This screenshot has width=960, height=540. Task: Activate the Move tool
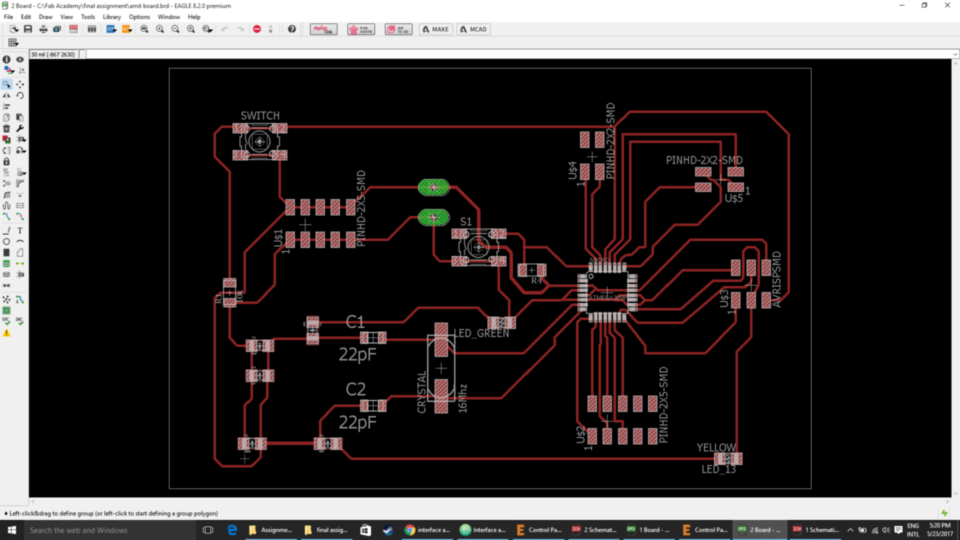pyautogui.click(x=20, y=84)
